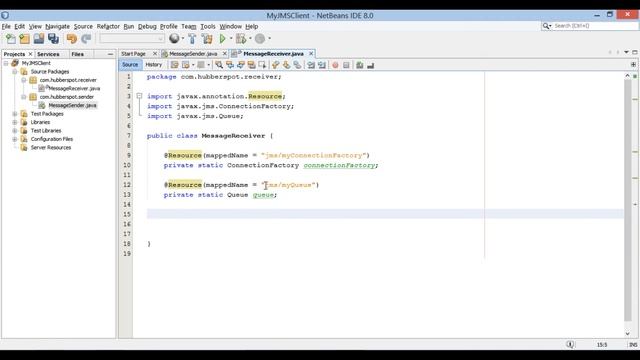This screenshot has height=360, width=640.
Task: Click the Shift Line Right icon
Action: click(x=322, y=65)
